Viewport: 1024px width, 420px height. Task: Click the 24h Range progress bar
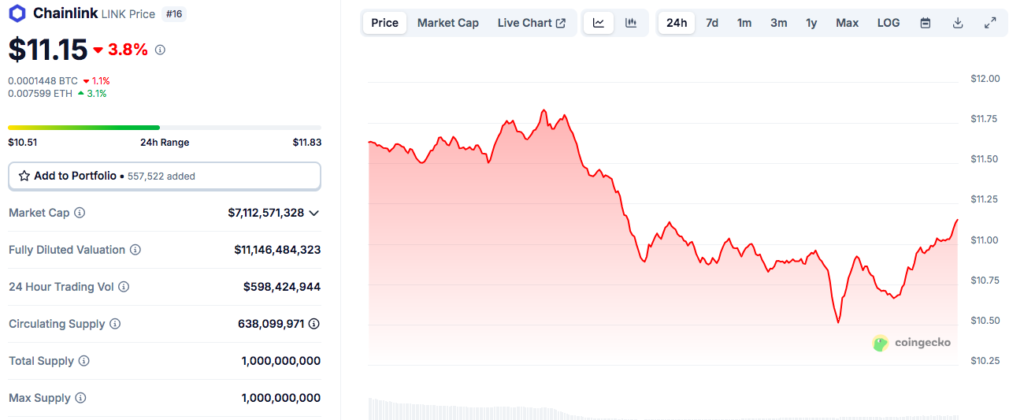click(164, 127)
